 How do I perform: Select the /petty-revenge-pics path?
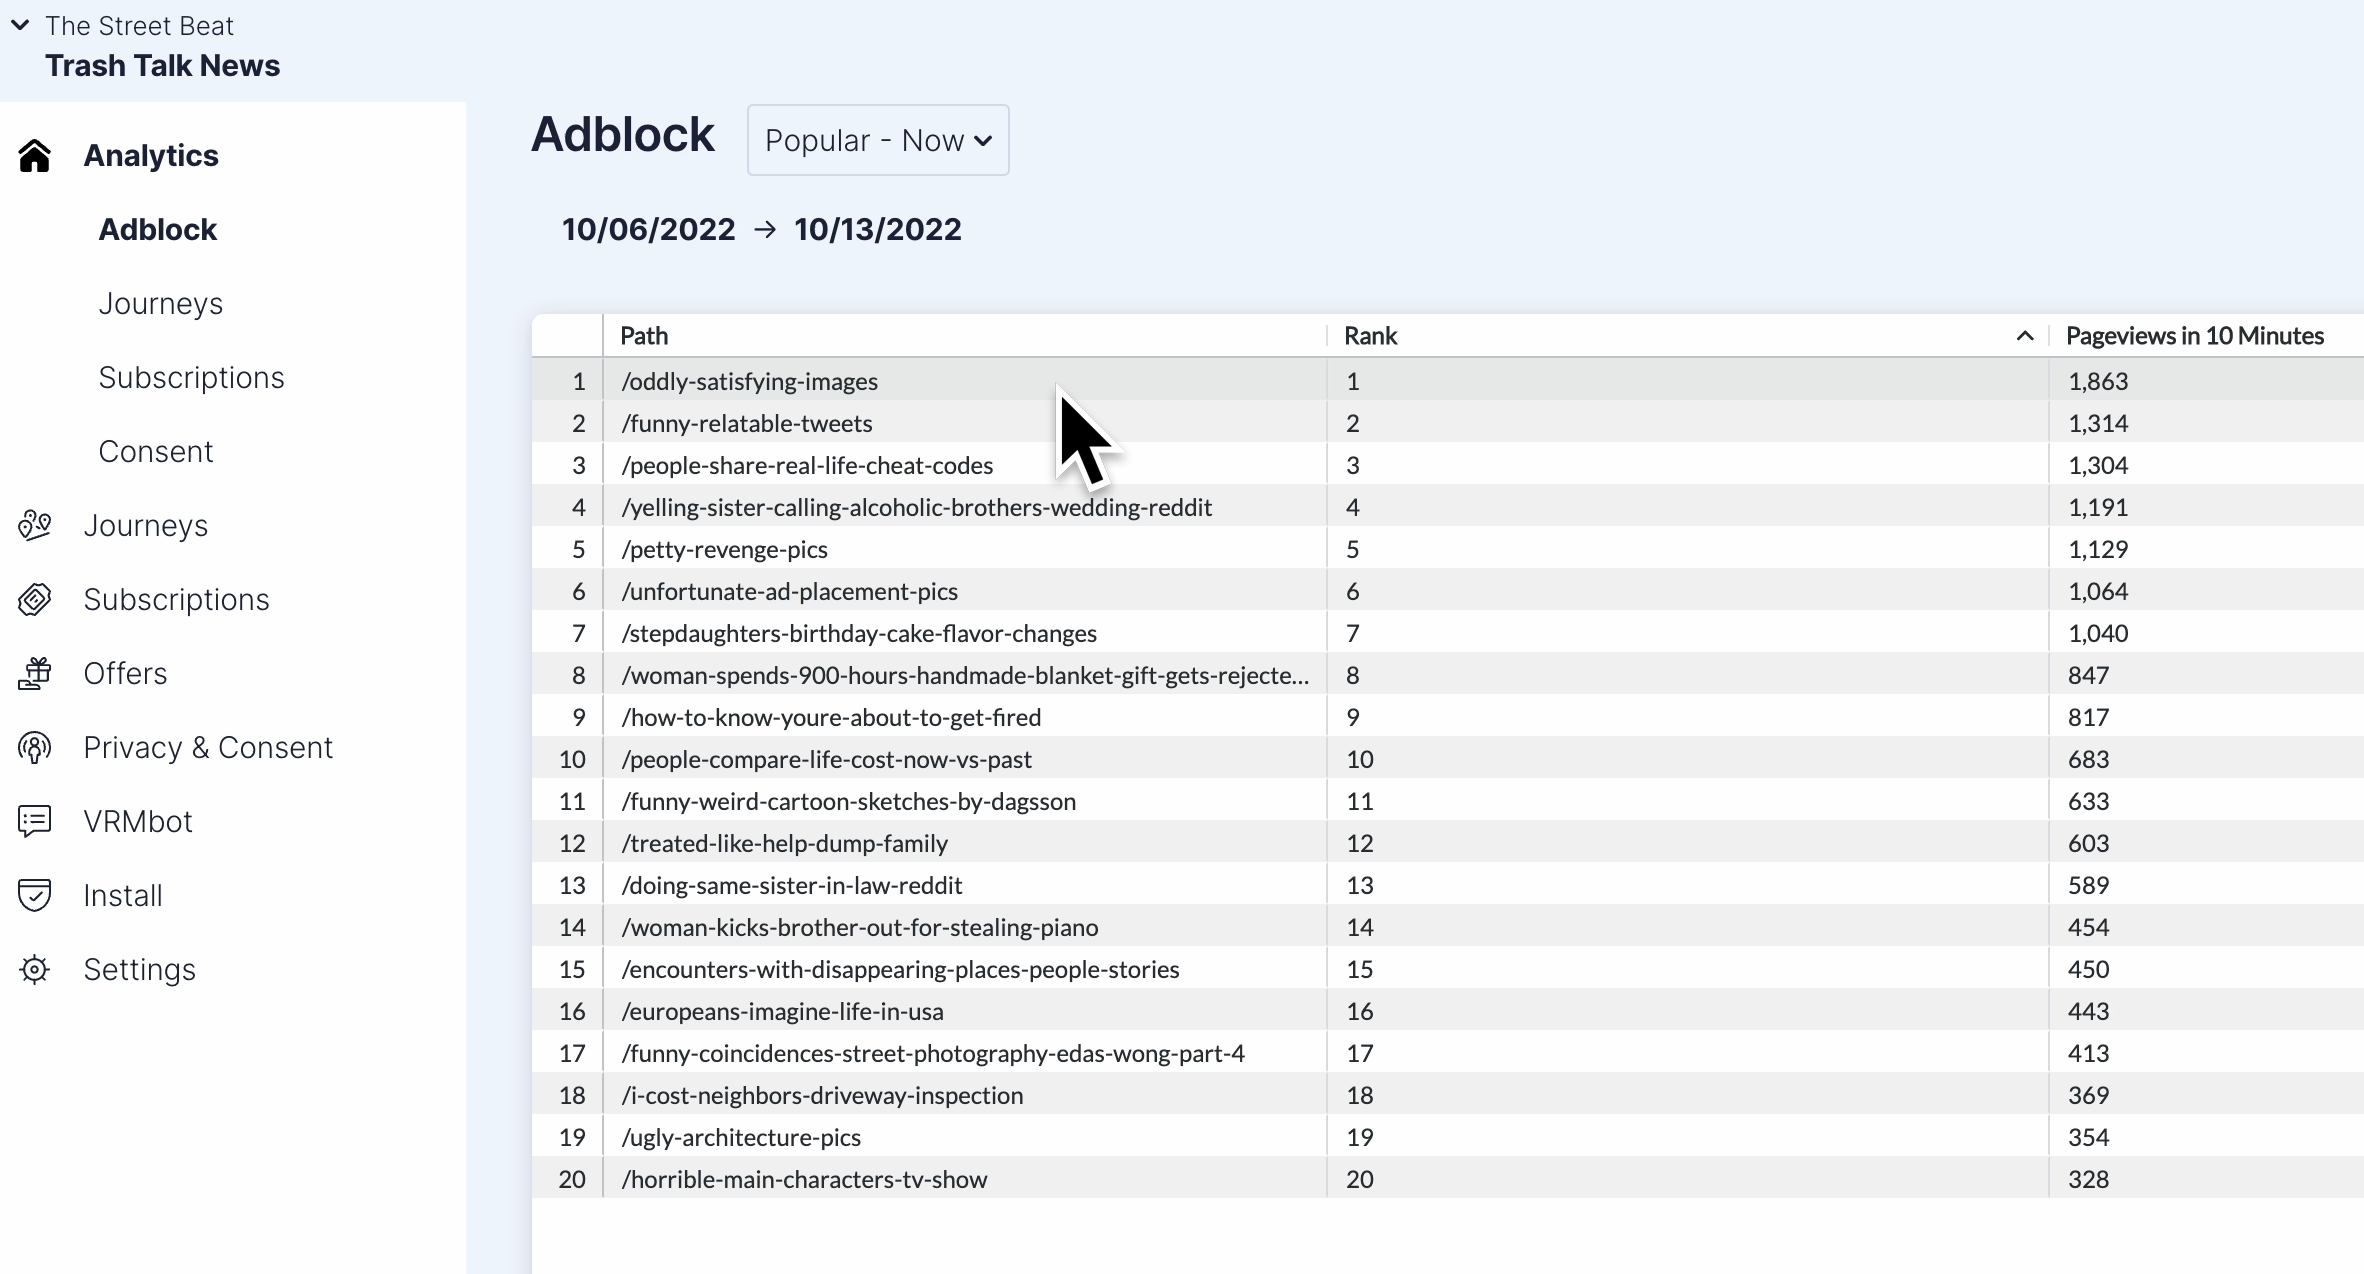tap(725, 550)
